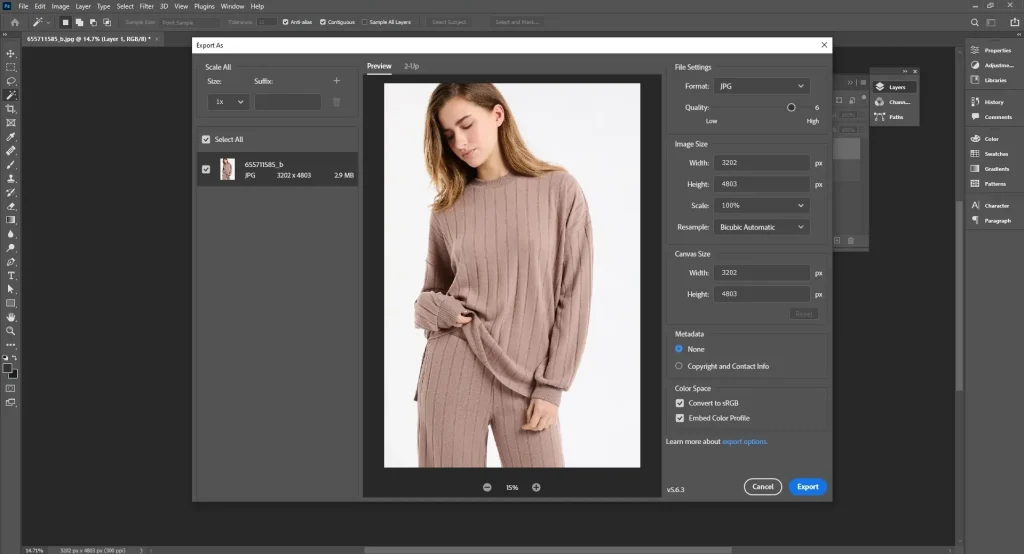Select the Lasso tool
This screenshot has width=1024, height=554.
pyautogui.click(x=10, y=81)
